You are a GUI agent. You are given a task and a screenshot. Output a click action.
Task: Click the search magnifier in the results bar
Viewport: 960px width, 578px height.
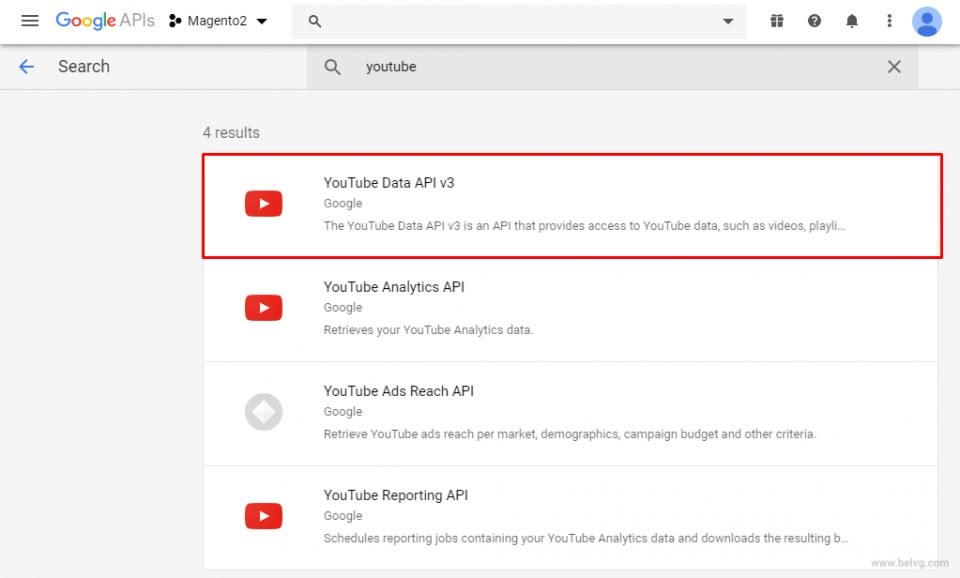[331, 66]
